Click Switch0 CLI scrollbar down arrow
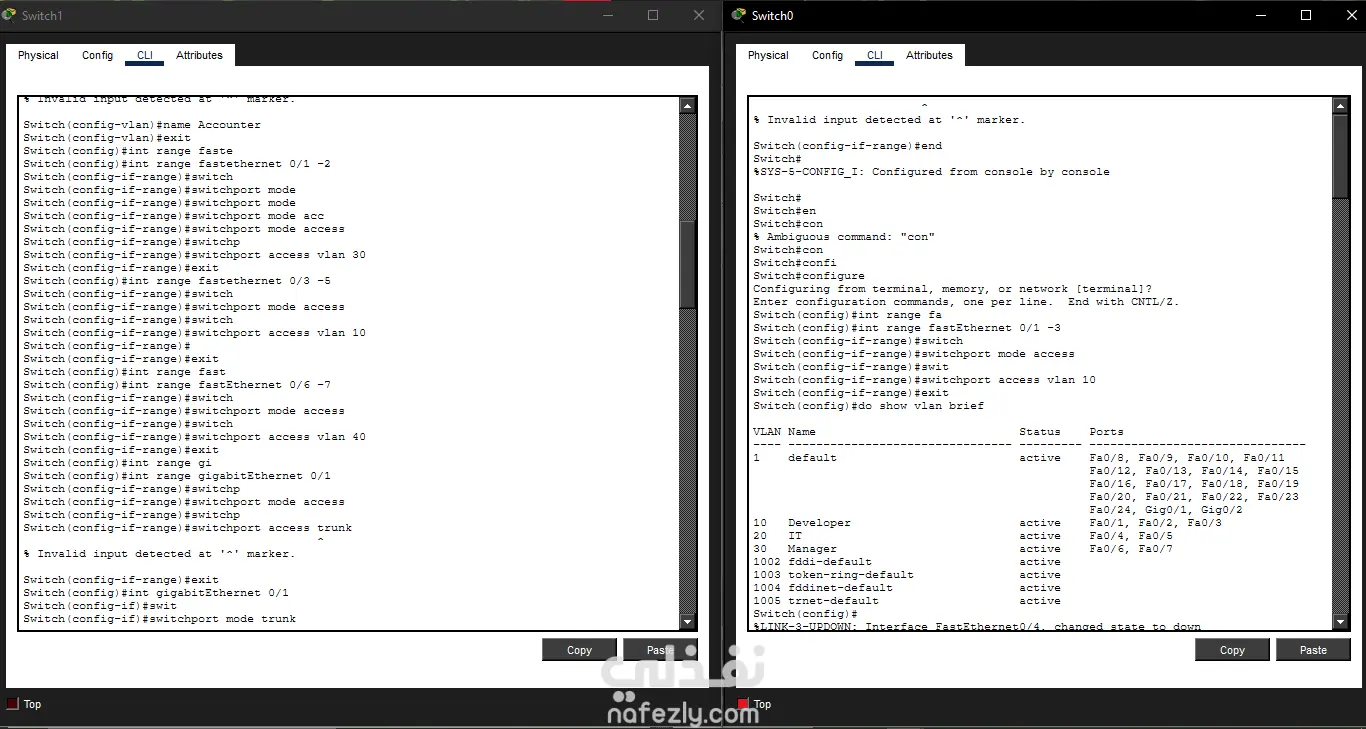Image resolution: width=1366 pixels, height=729 pixels. coord(1341,620)
